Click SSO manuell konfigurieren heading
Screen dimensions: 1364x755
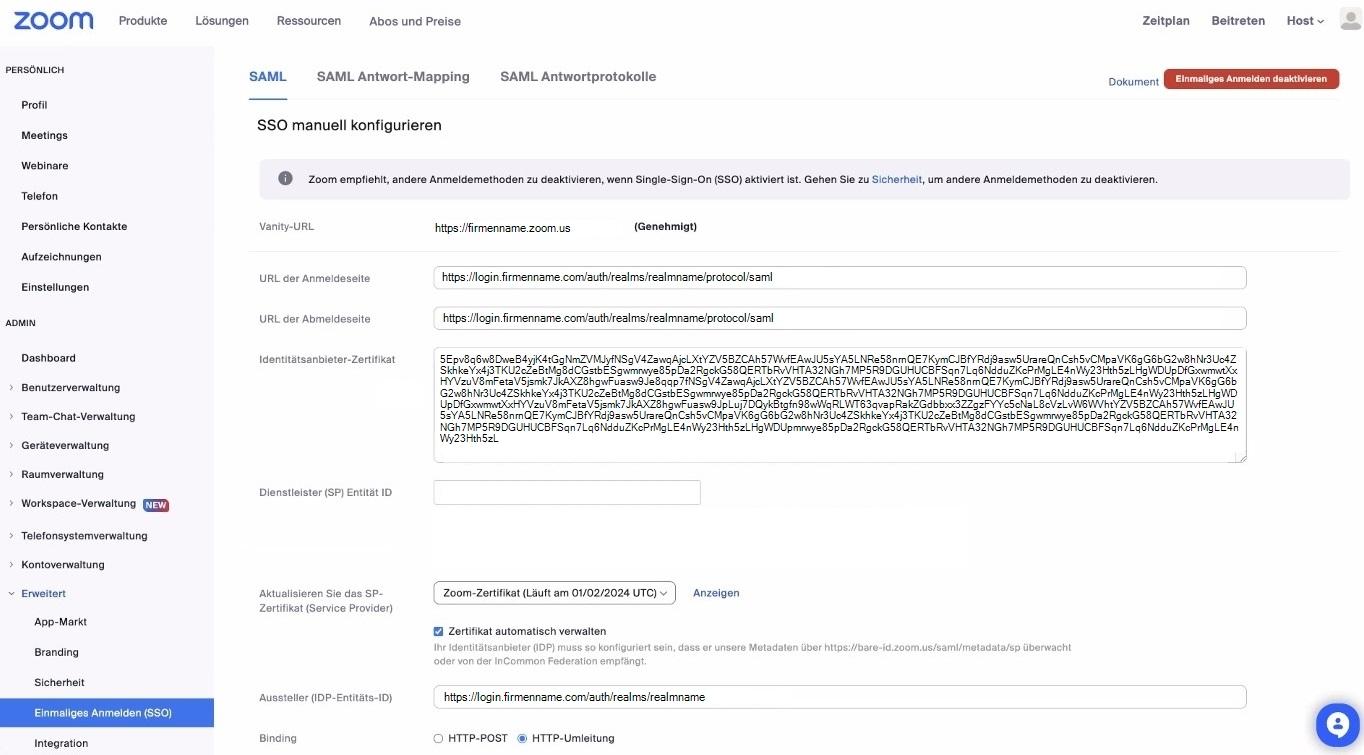(x=349, y=126)
